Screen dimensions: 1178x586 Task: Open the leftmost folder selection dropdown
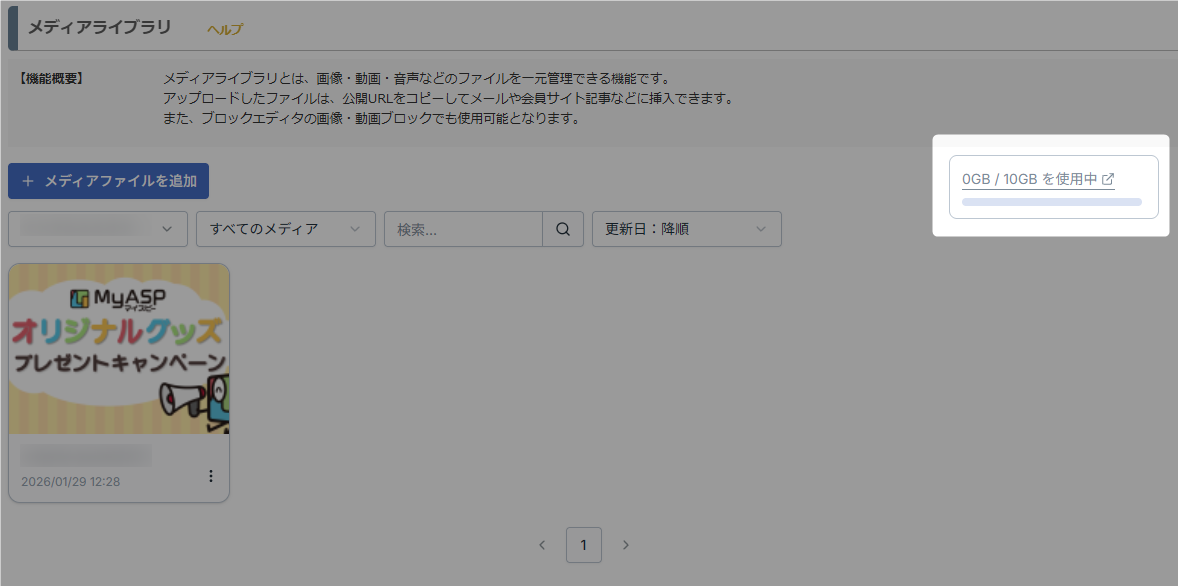96,228
